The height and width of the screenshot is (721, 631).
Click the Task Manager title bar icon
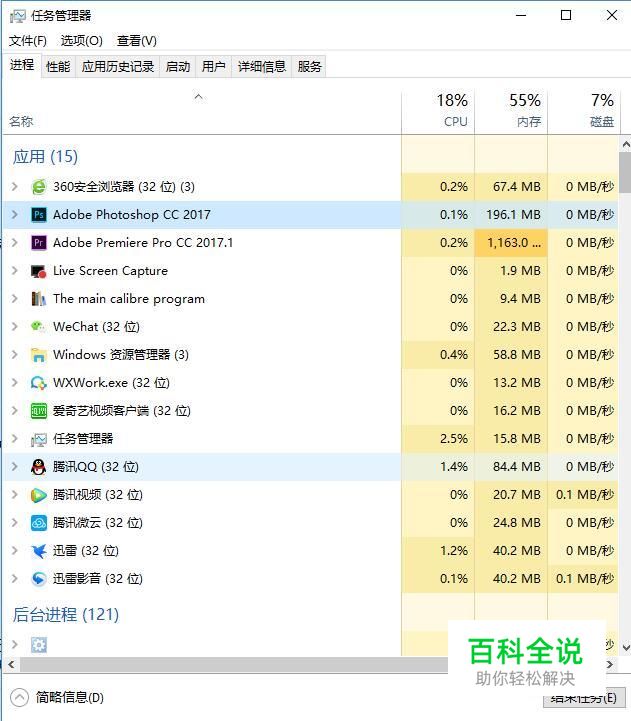click(x=17, y=16)
